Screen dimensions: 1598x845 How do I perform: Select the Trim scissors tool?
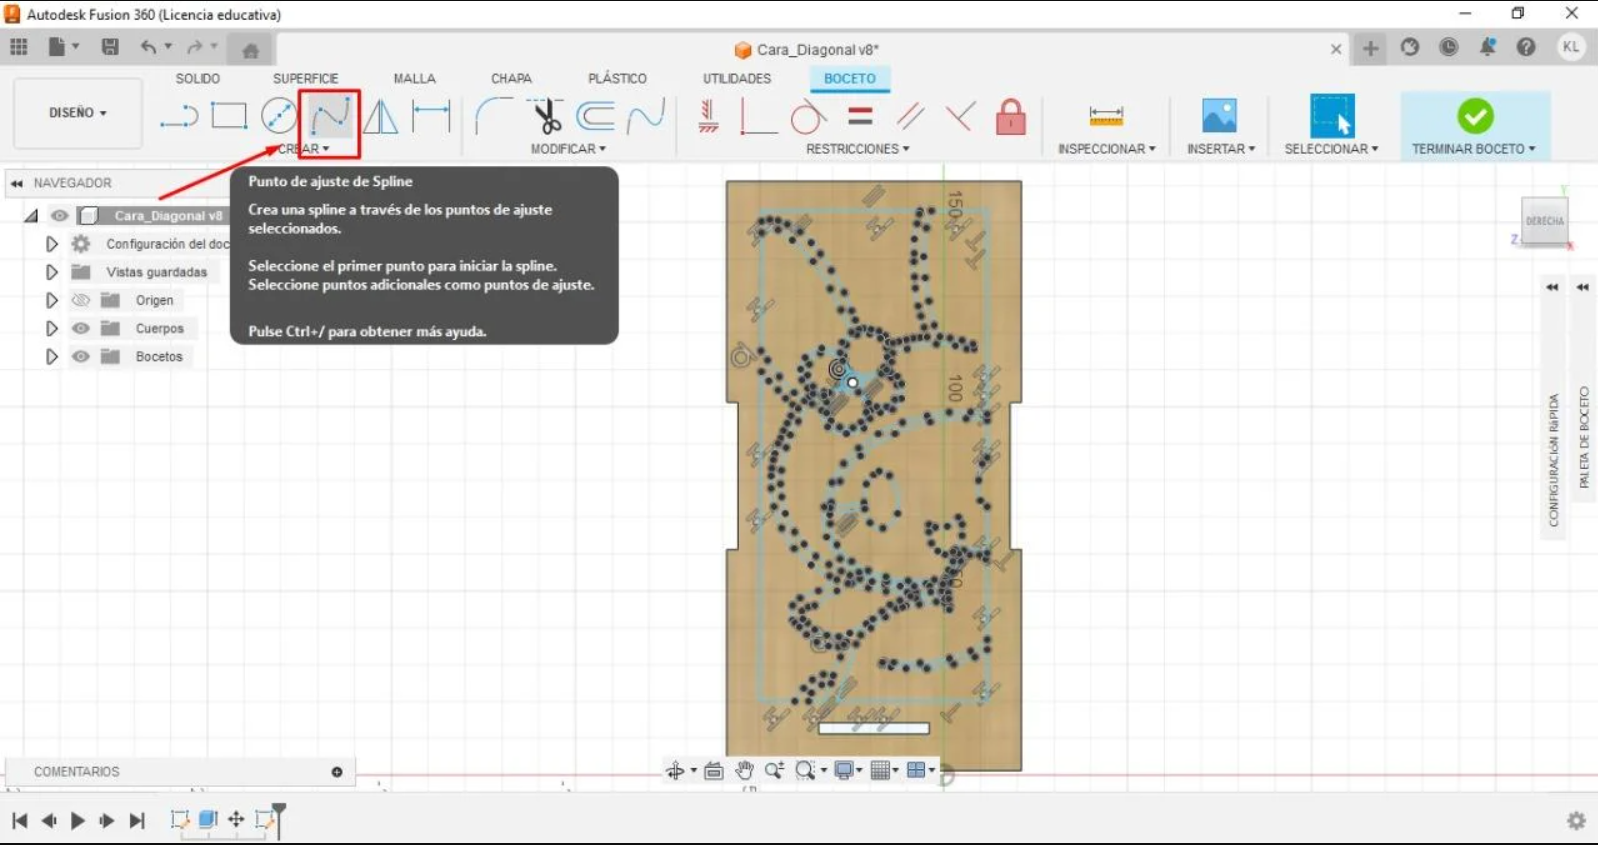click(x=546, y=116)
